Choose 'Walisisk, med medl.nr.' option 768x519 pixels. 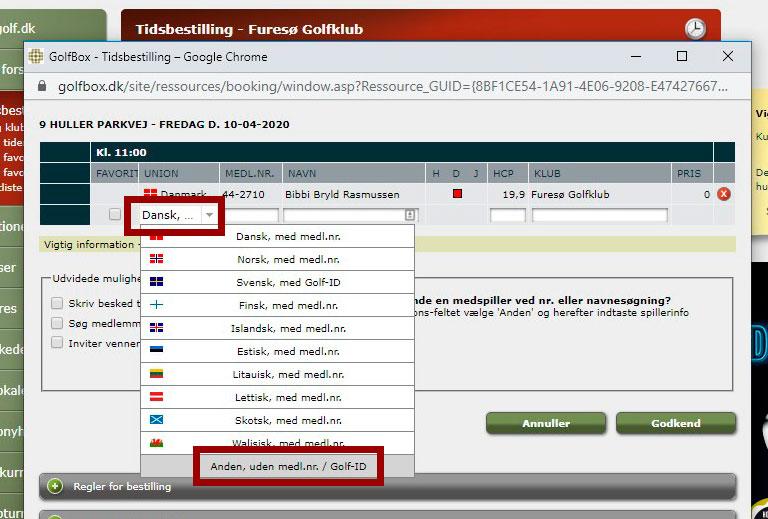(277, 443)
